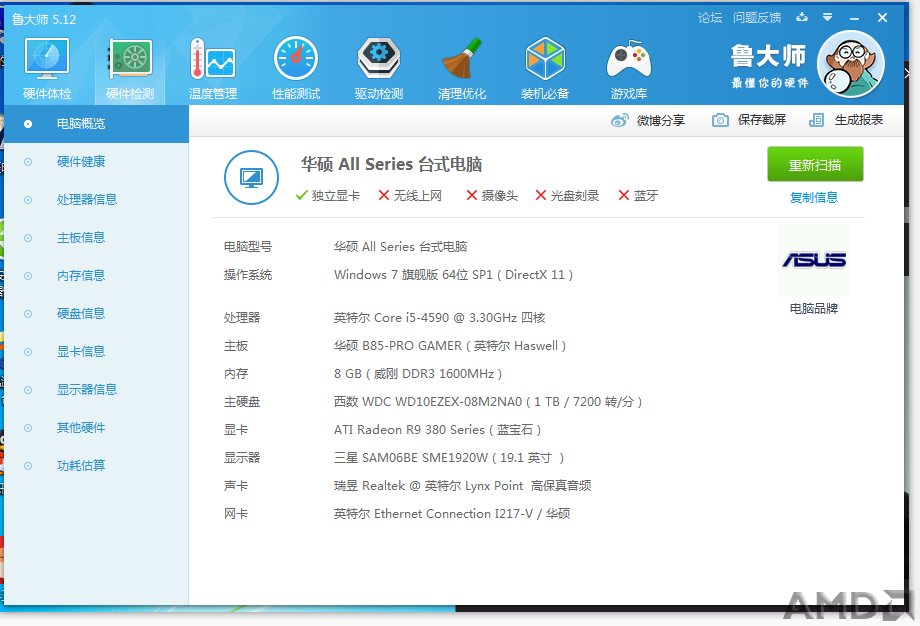This screenshot has width=920, height=626.
Task: Click 微博分享 share text
Action: click(661, 121)
